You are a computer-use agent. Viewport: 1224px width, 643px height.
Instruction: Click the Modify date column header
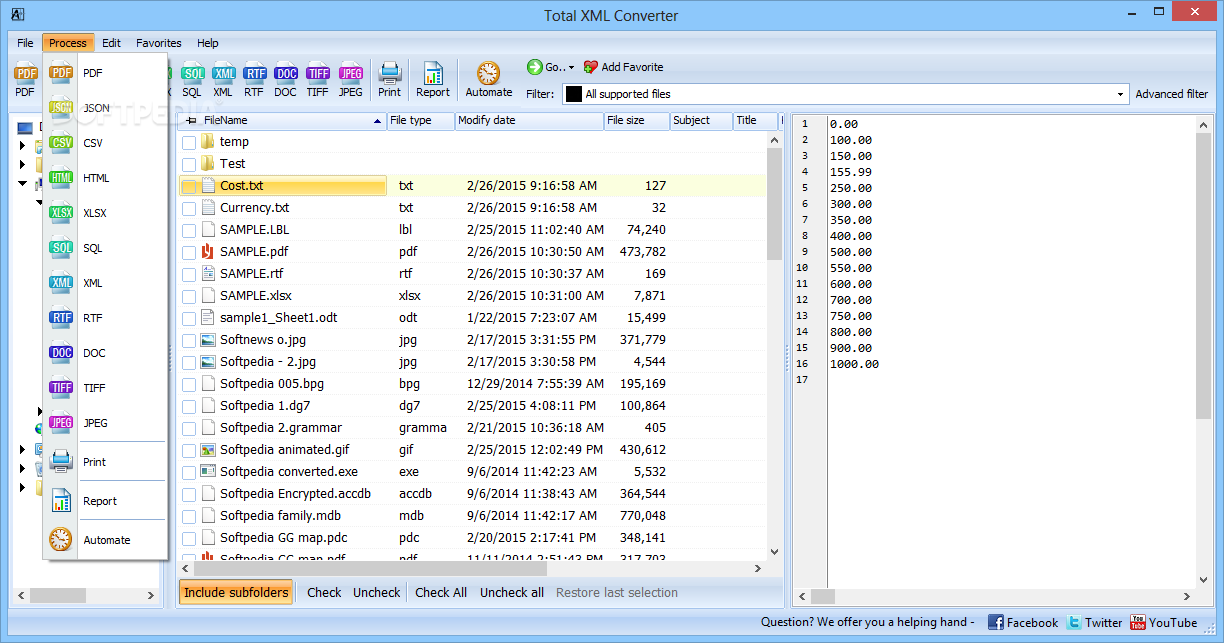[530, 120]
